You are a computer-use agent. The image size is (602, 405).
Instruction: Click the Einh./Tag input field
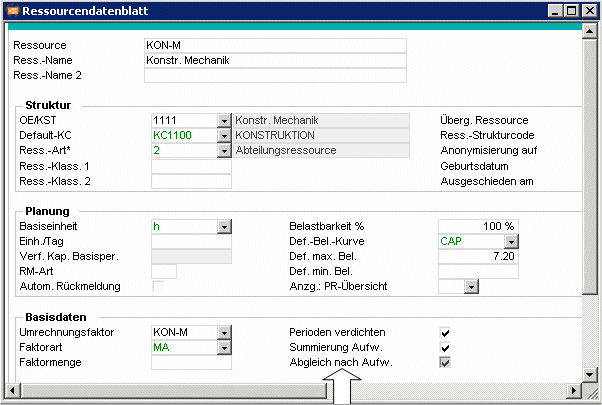[x=191, y=241]
